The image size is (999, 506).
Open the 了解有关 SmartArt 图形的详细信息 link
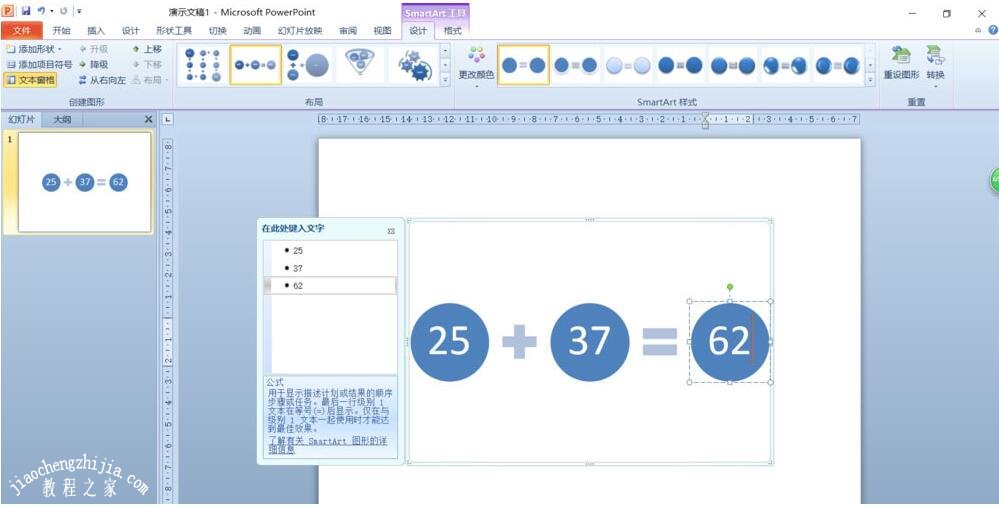pos(327,445)
